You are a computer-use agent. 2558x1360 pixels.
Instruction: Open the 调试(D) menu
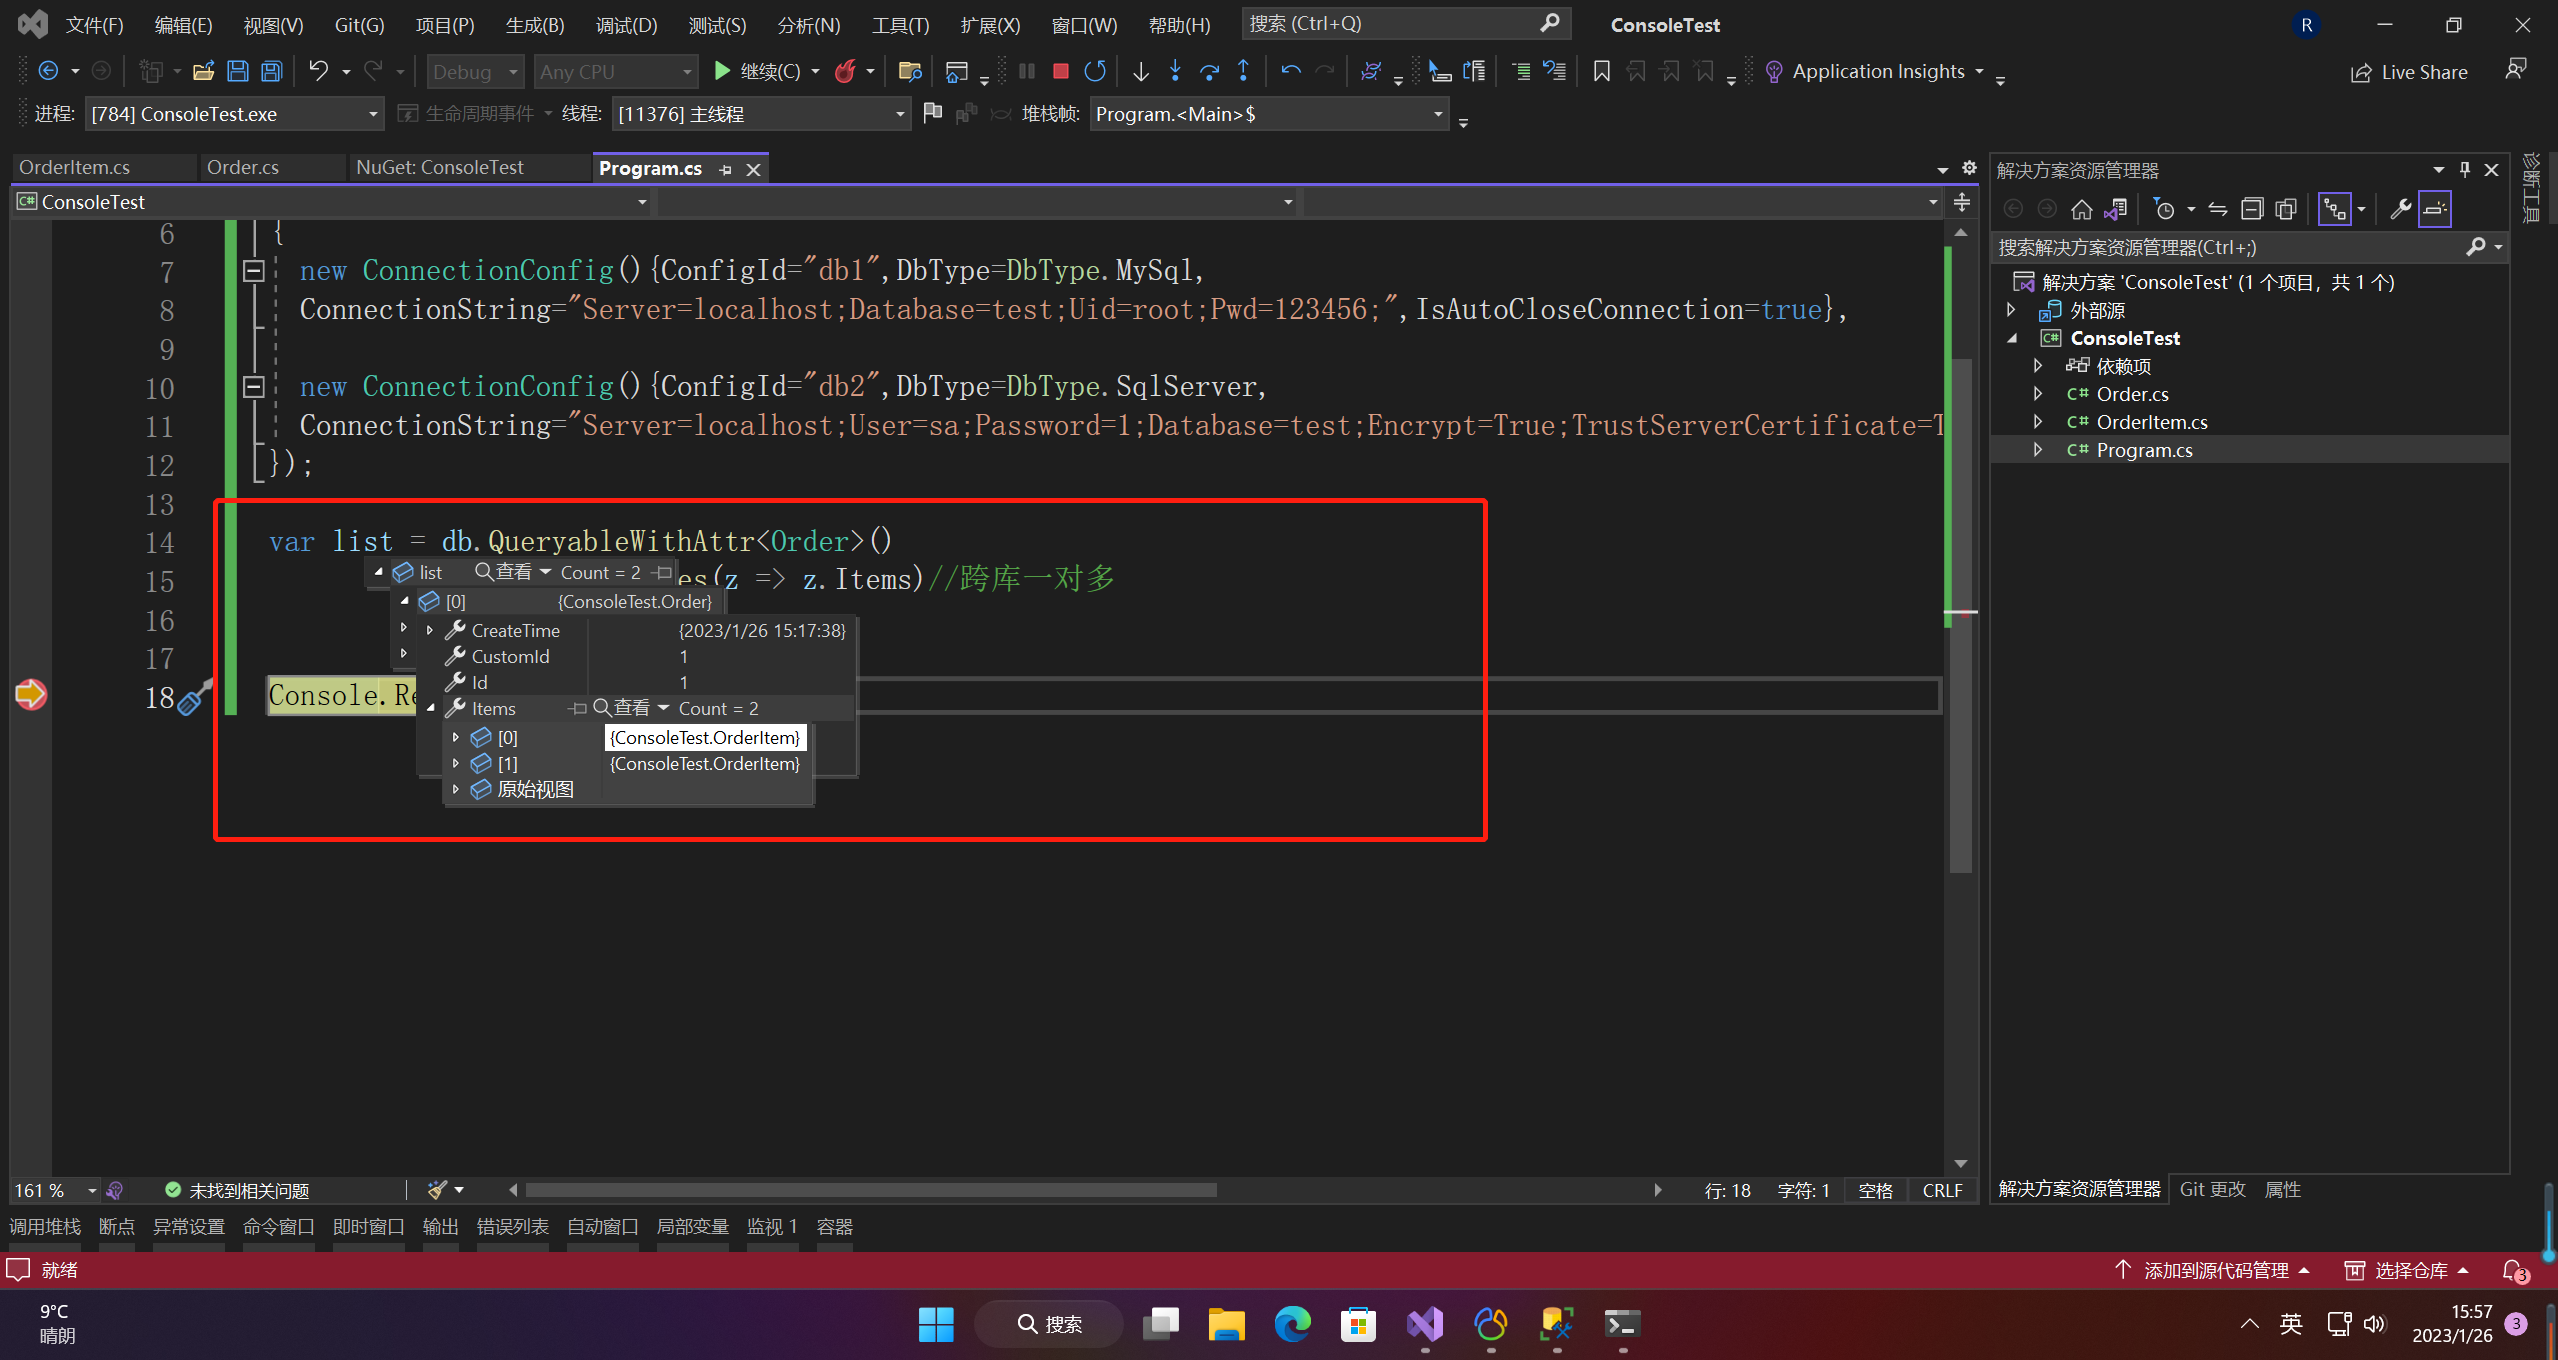pos(627,25)
